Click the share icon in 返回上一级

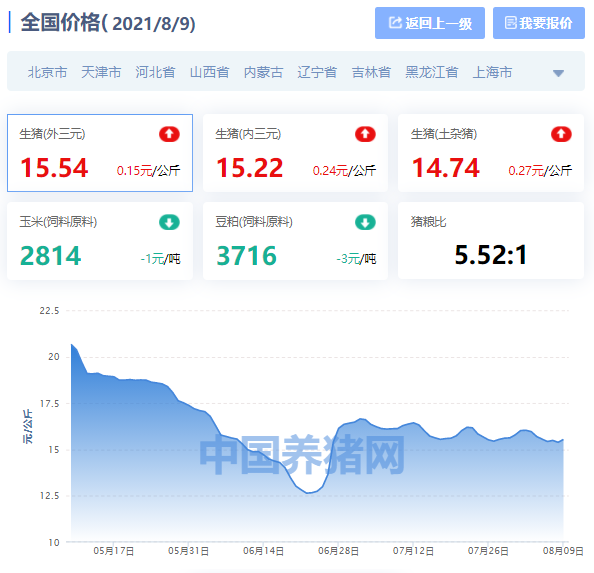pos(395,23)
